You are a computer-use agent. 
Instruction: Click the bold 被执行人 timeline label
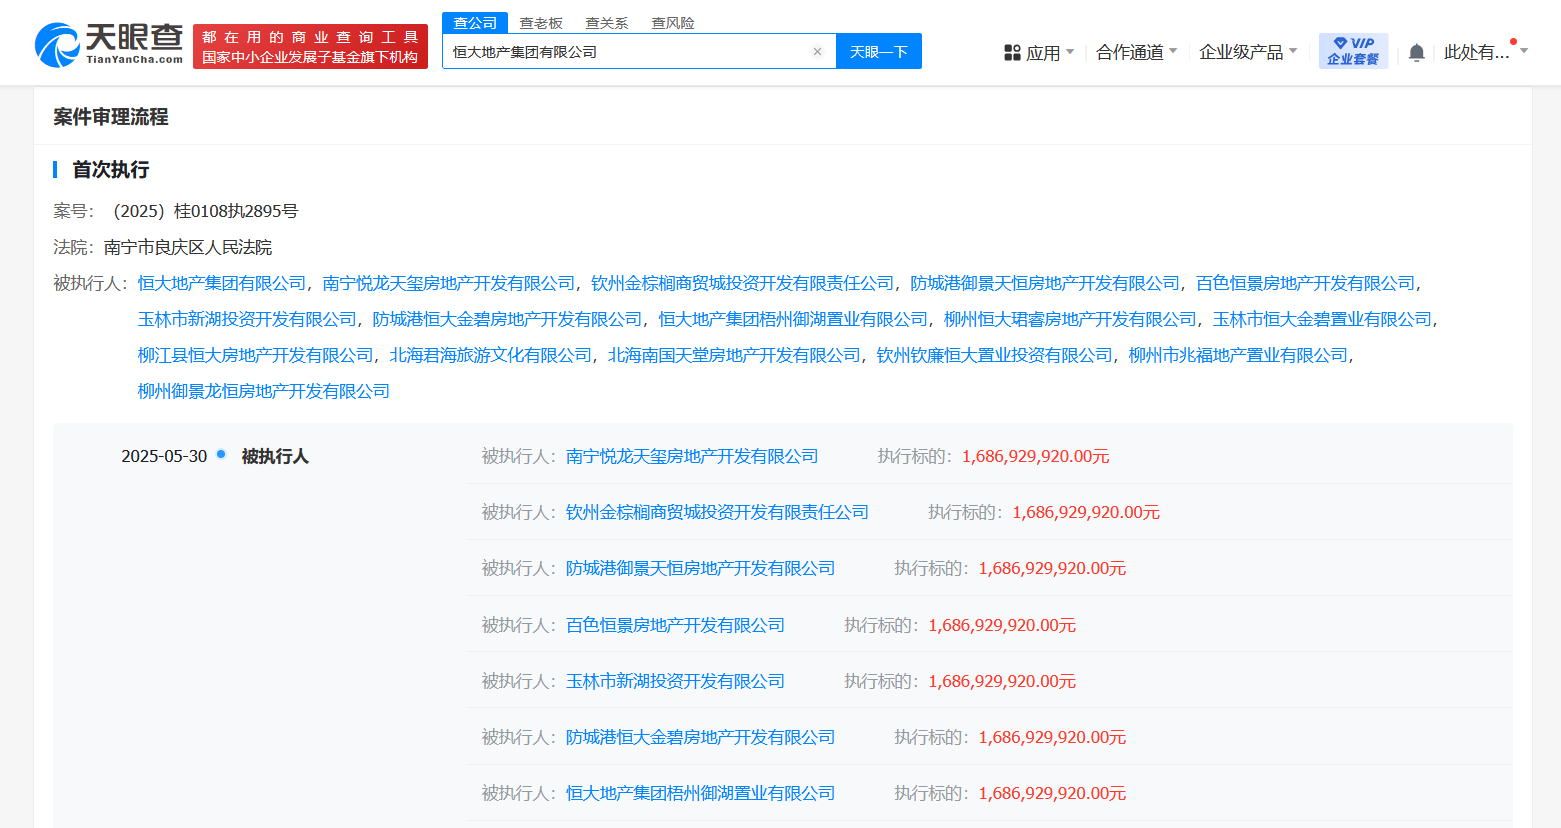point(275,456)
